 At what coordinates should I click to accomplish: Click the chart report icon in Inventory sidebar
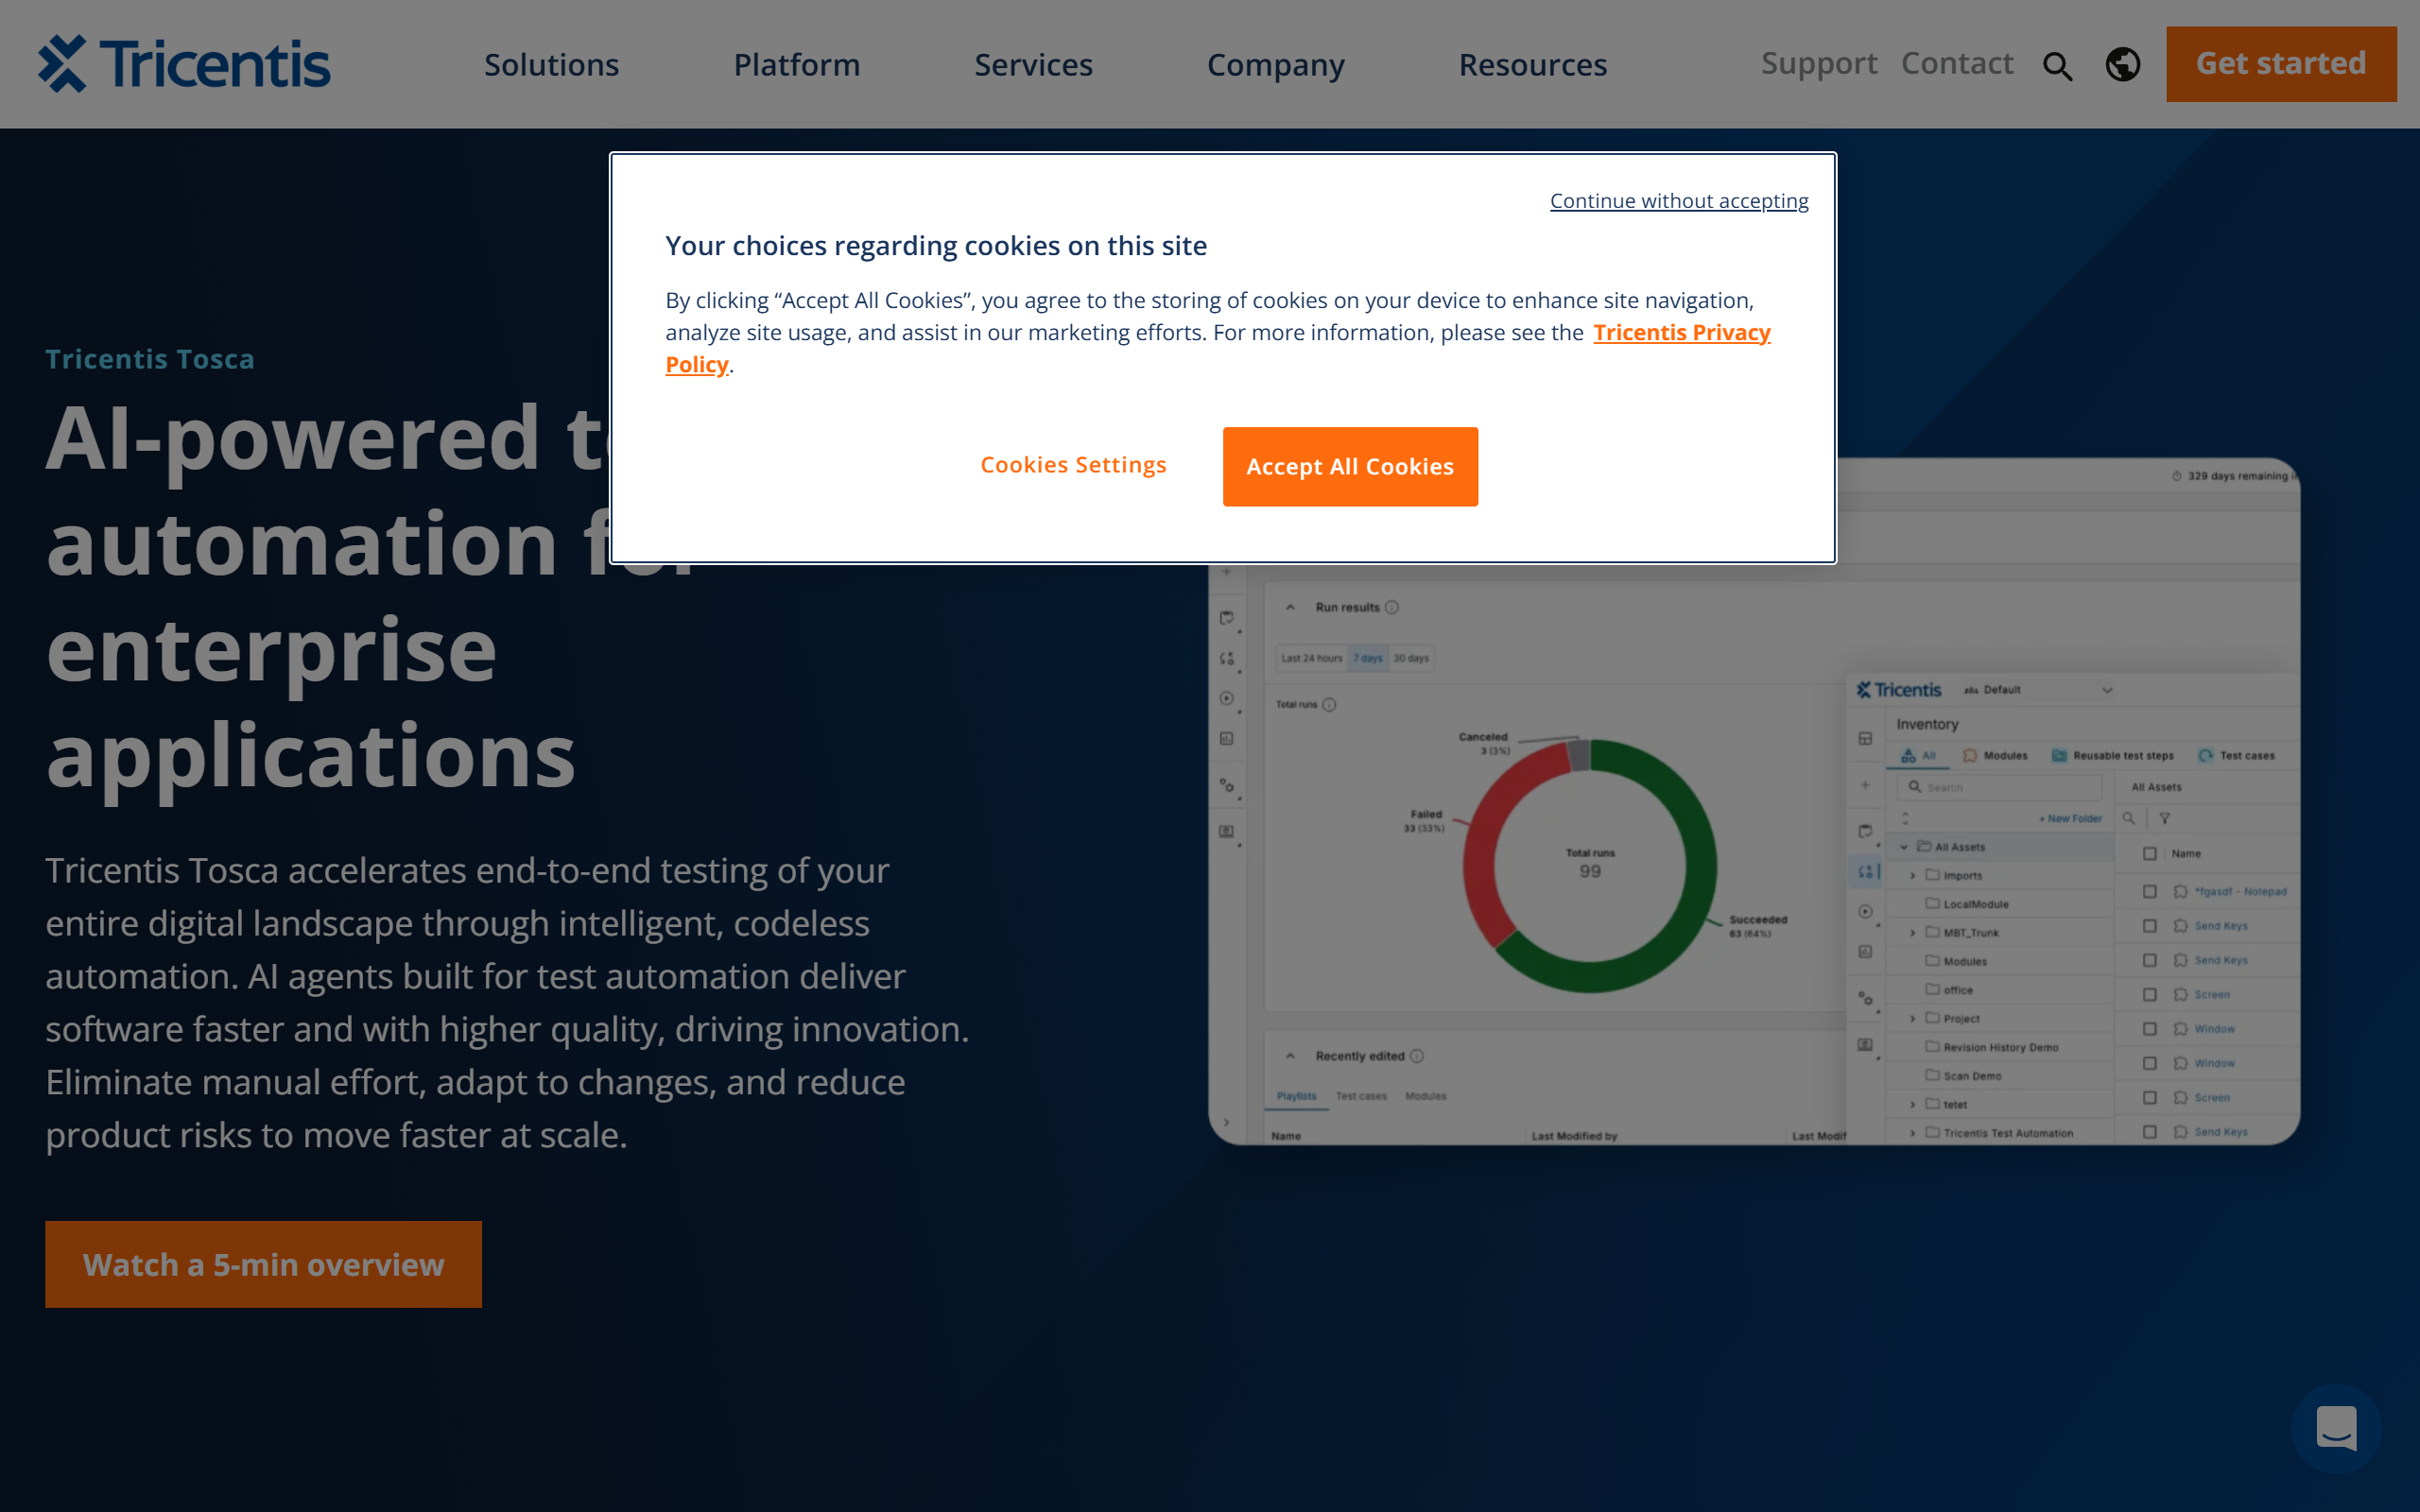[1865, 952]
